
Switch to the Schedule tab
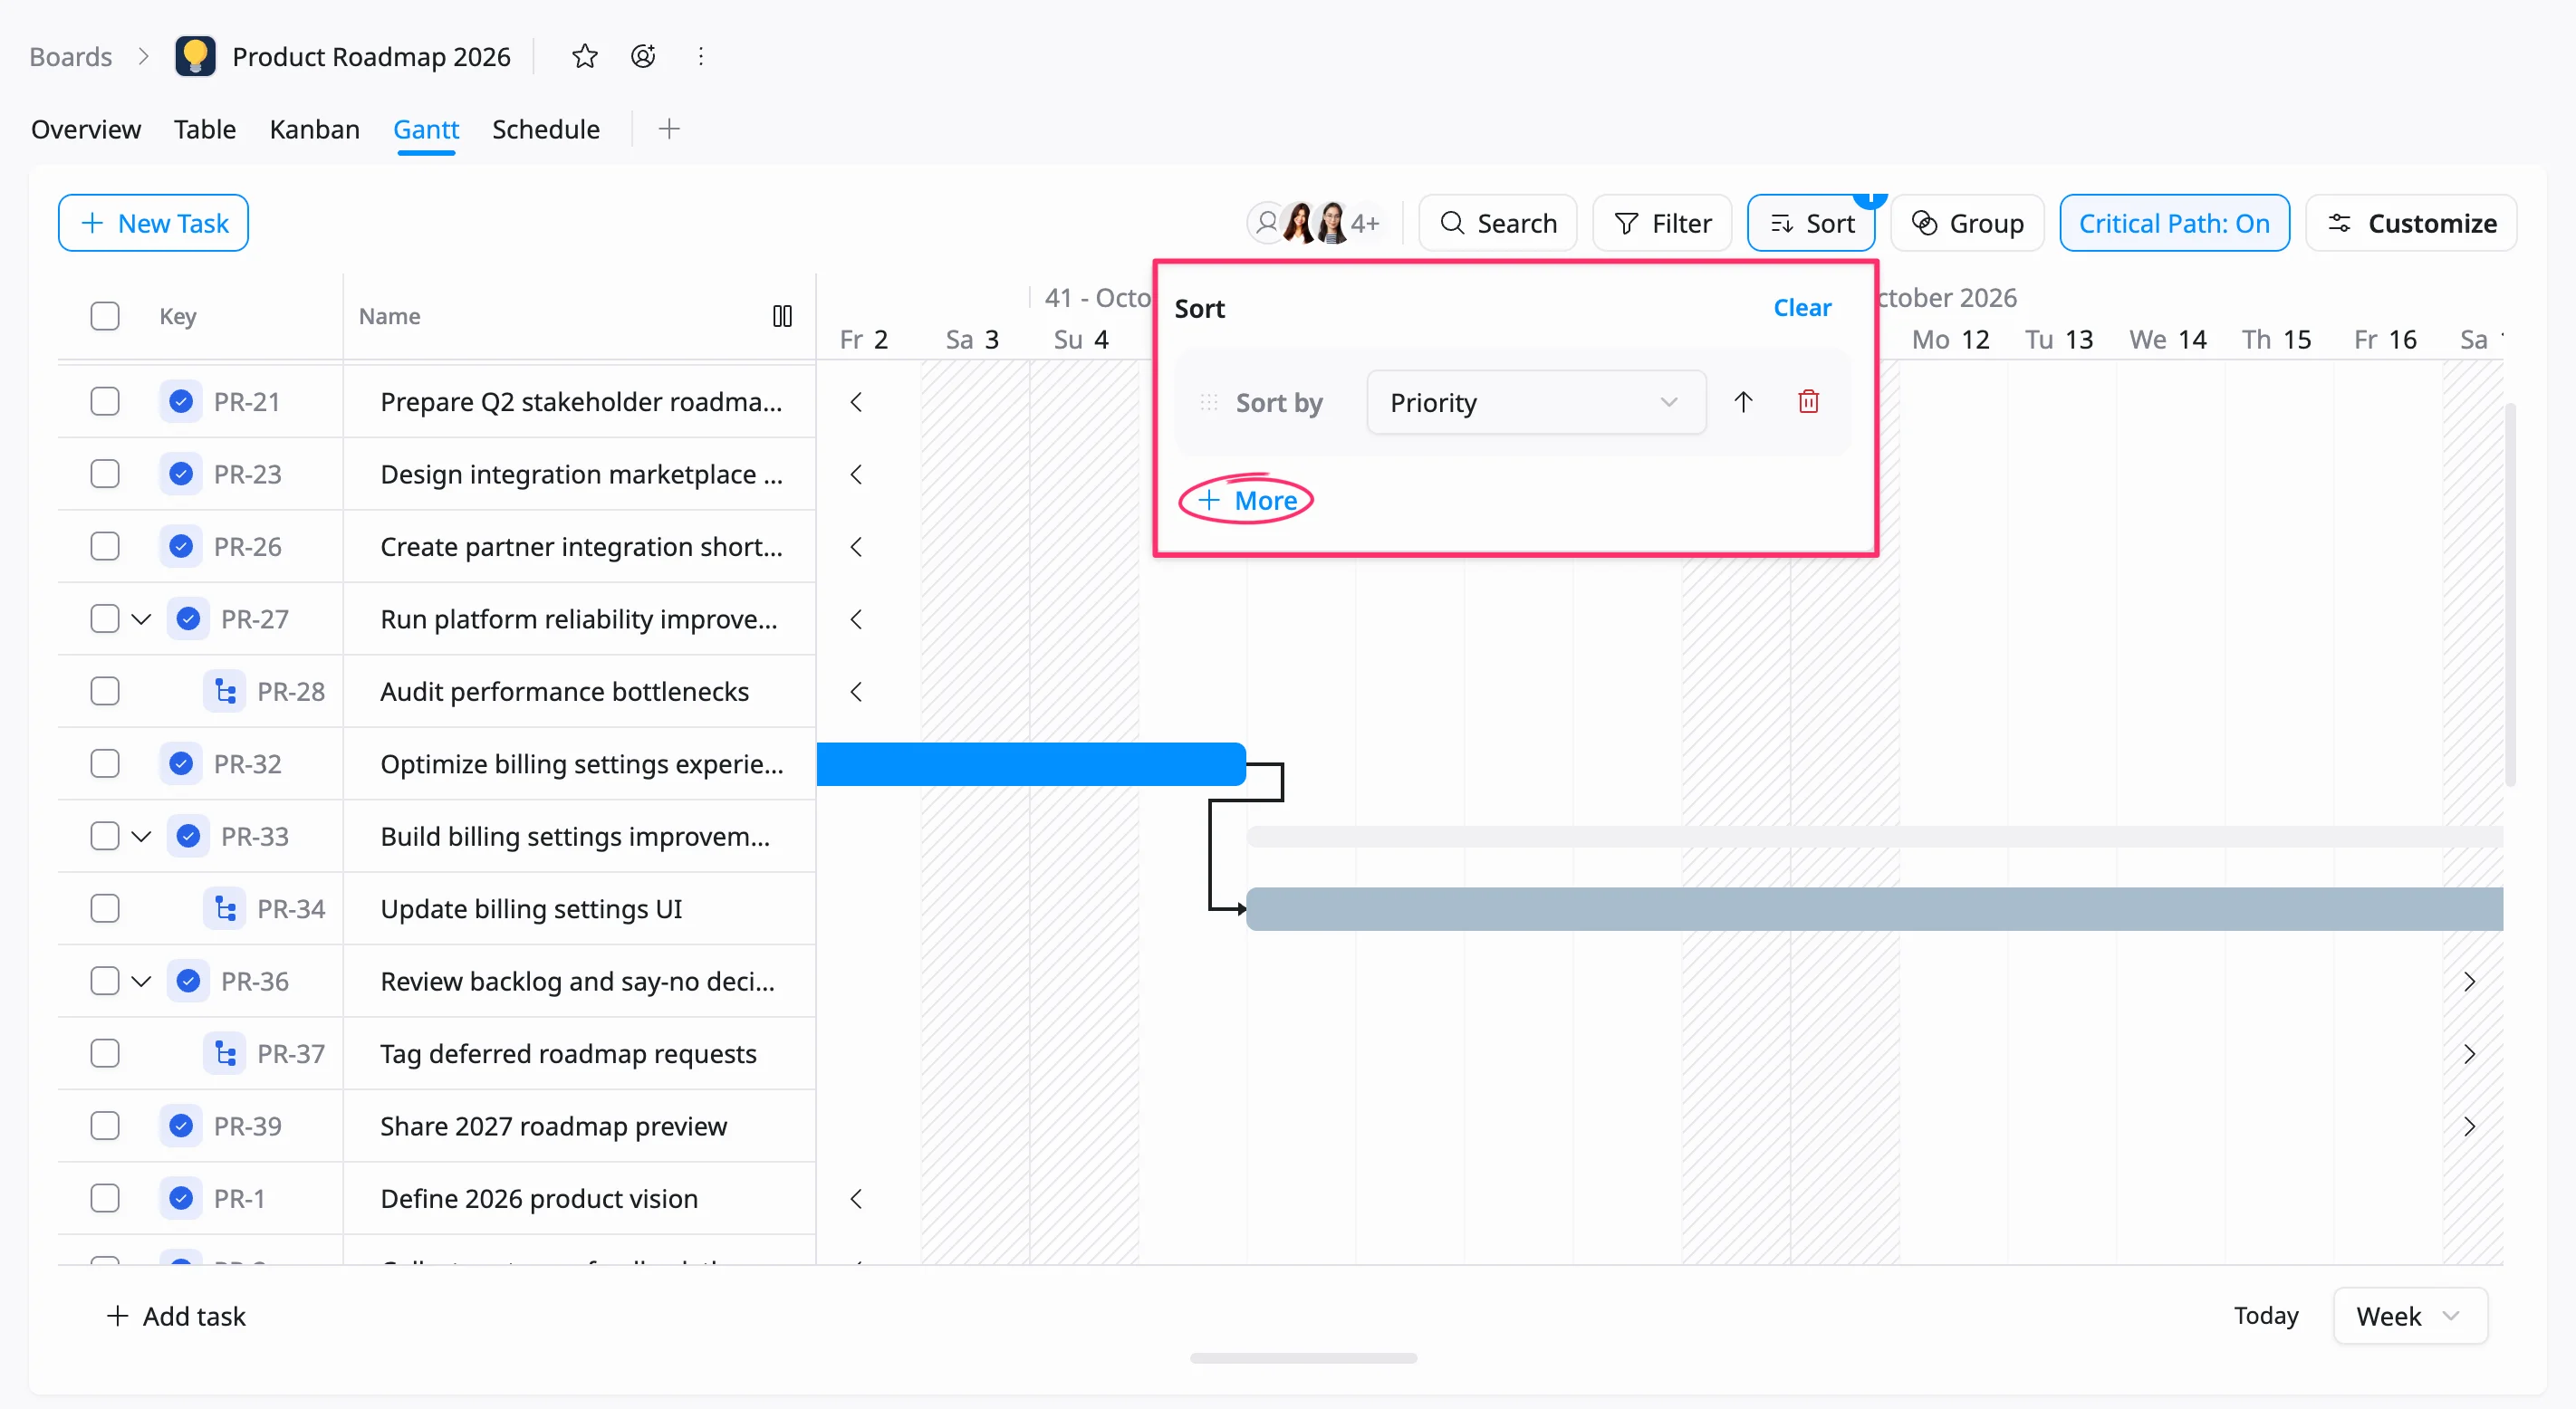[x=546, y=129]
